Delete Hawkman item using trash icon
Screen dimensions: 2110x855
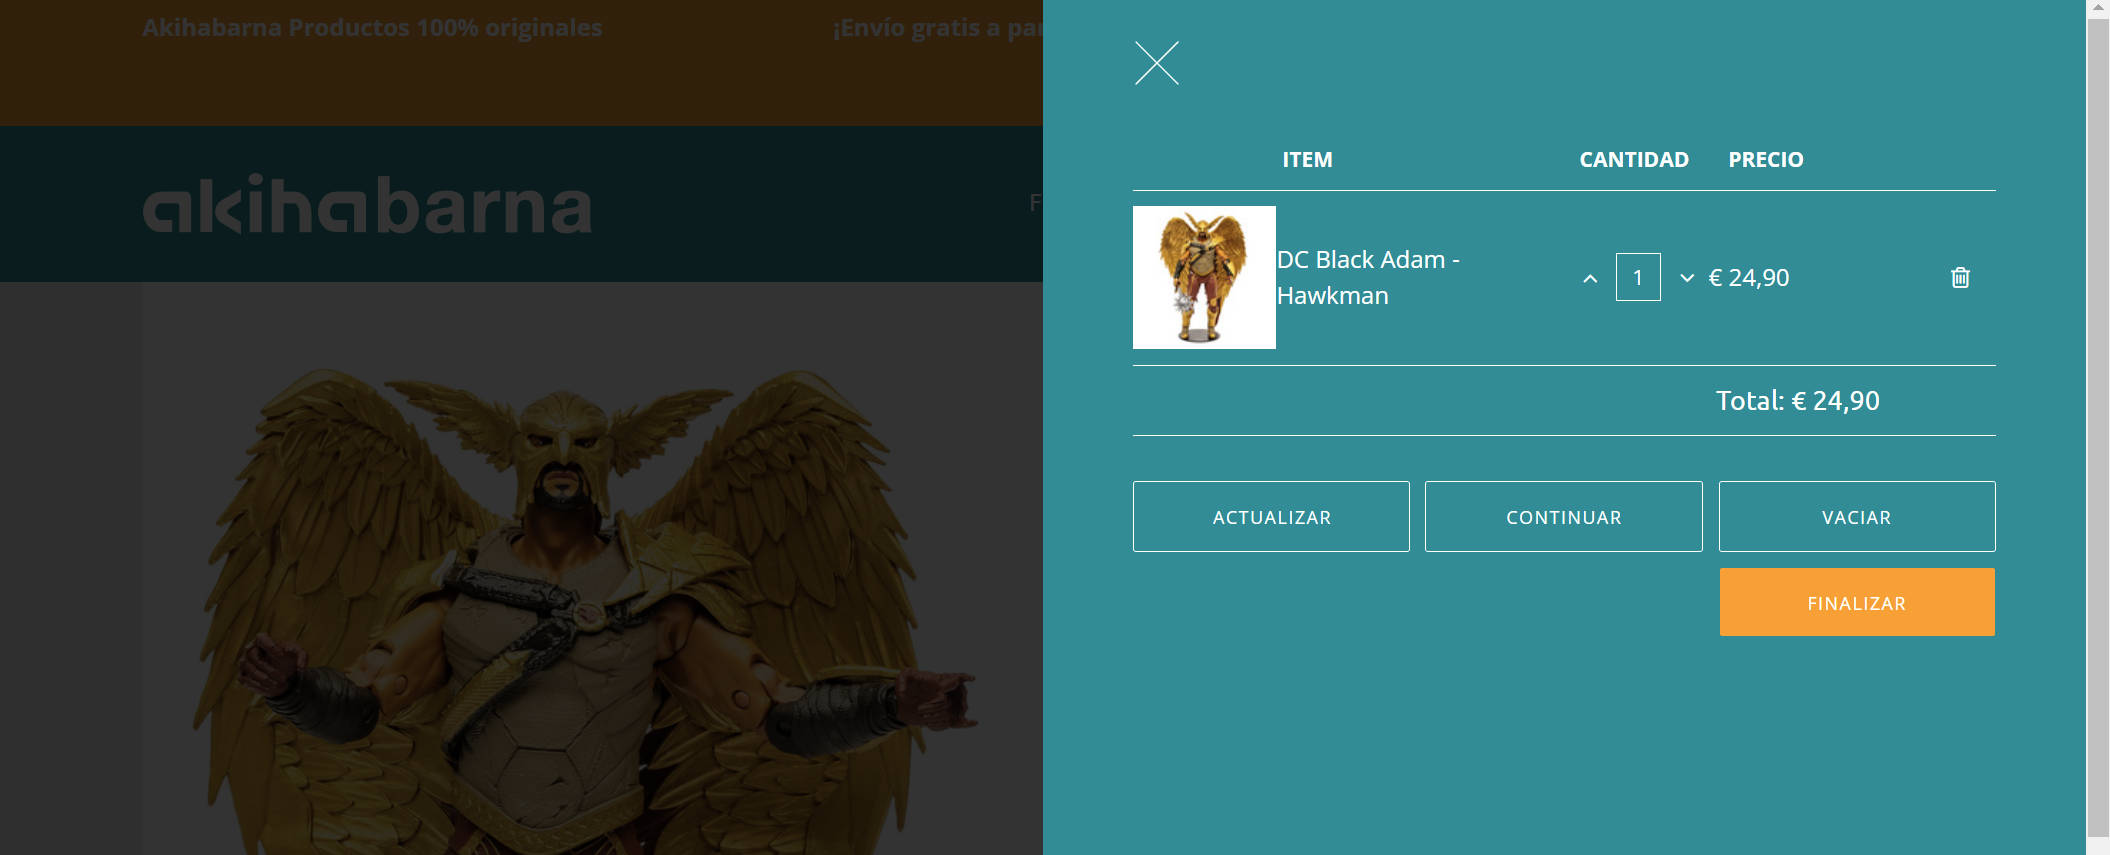pos(1960,277)
